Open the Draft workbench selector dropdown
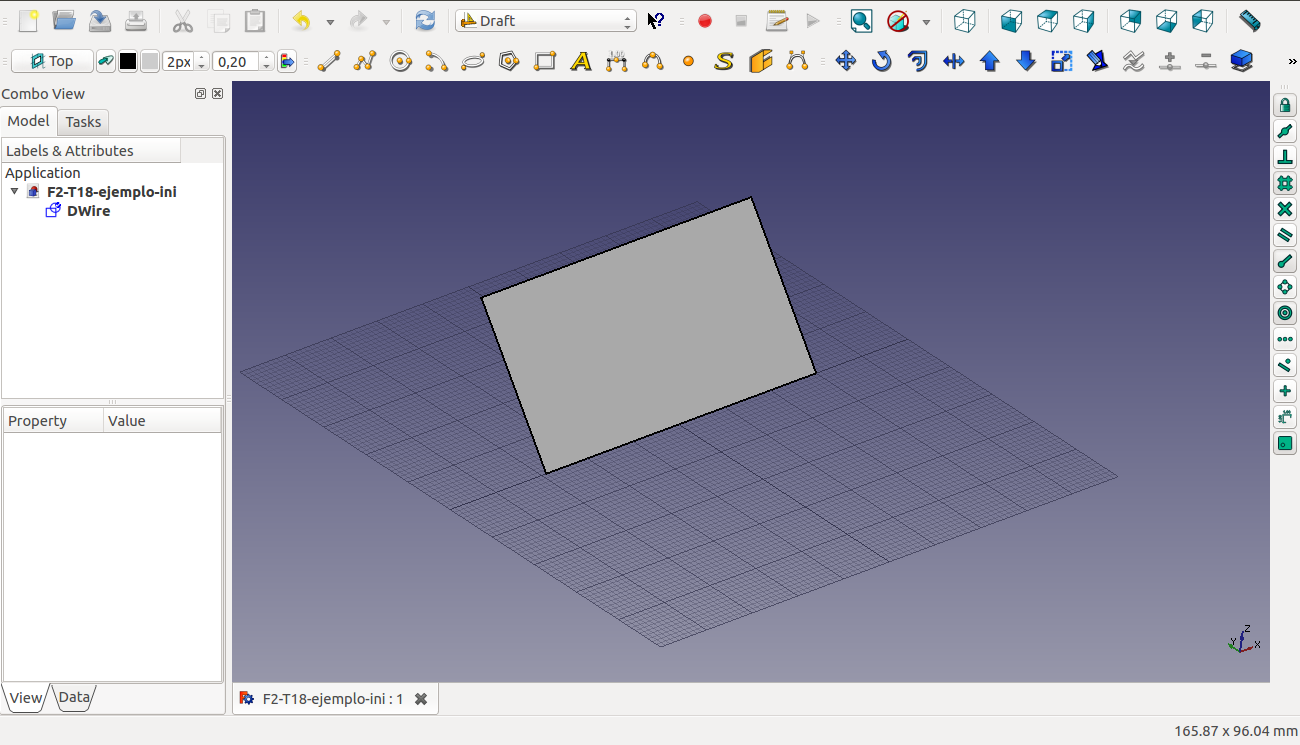 coord(545,21)
